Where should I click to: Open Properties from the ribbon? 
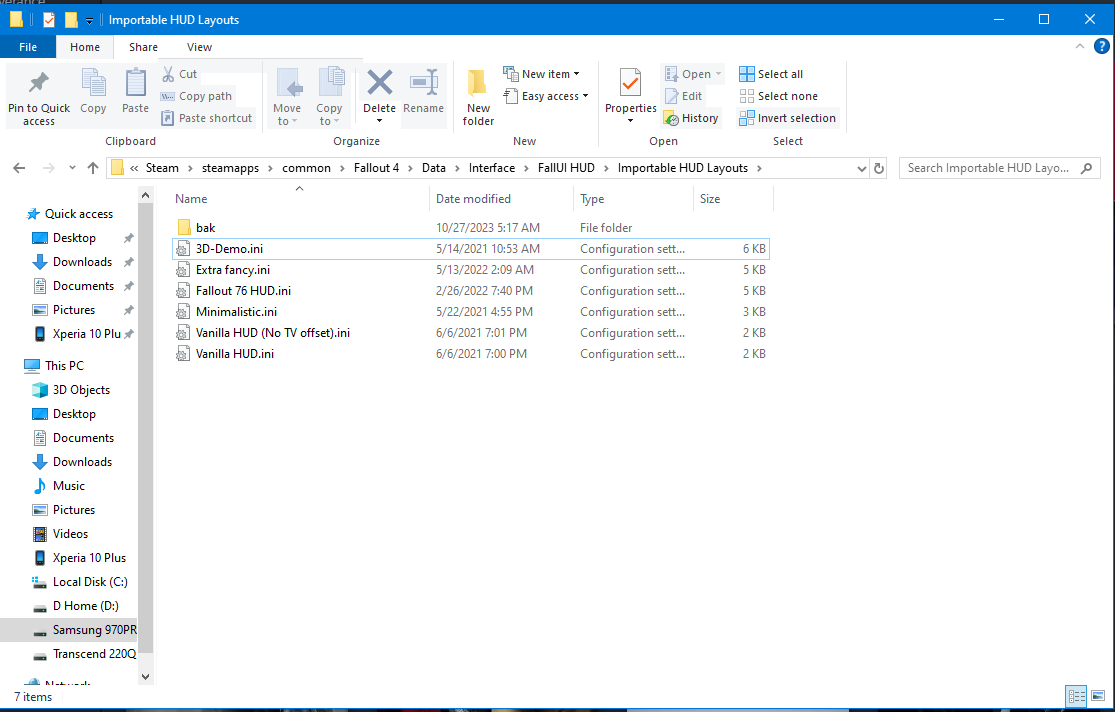(630, 84)
